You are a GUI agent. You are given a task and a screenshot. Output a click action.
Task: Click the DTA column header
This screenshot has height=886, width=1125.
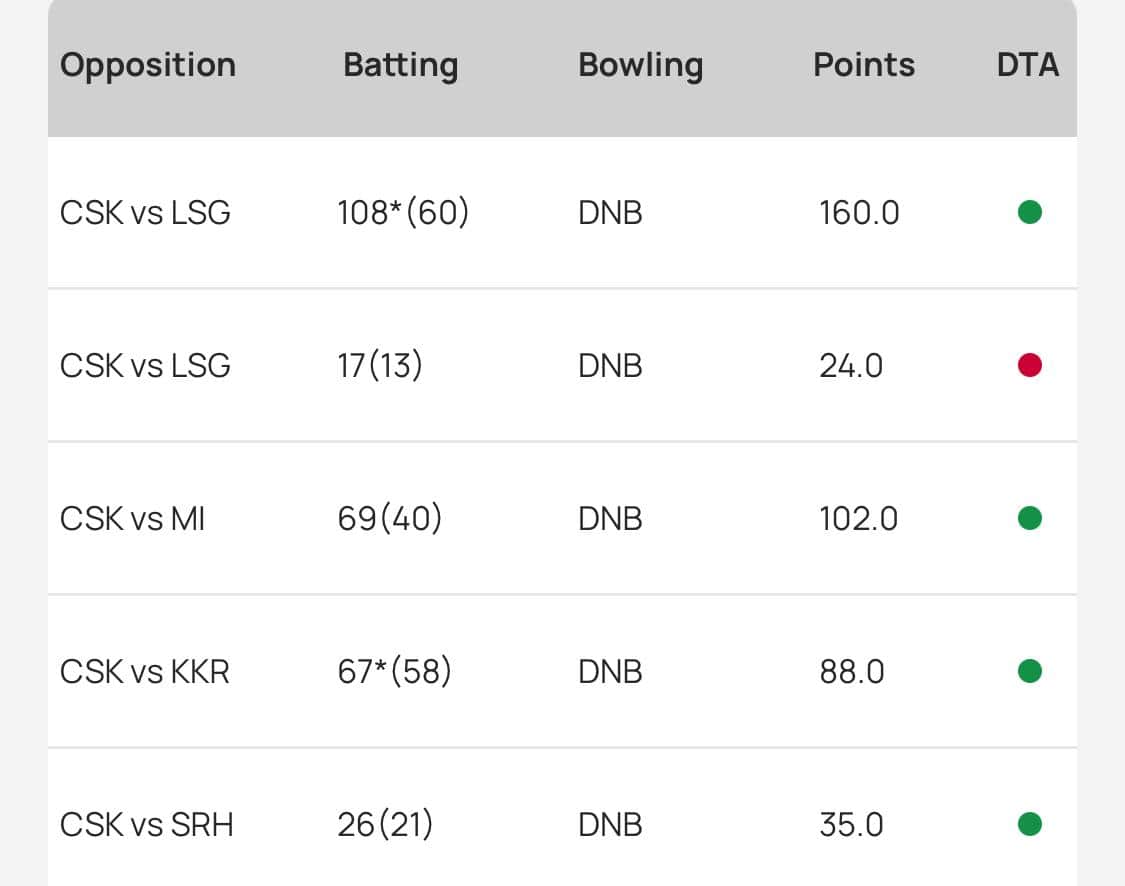1027,65
